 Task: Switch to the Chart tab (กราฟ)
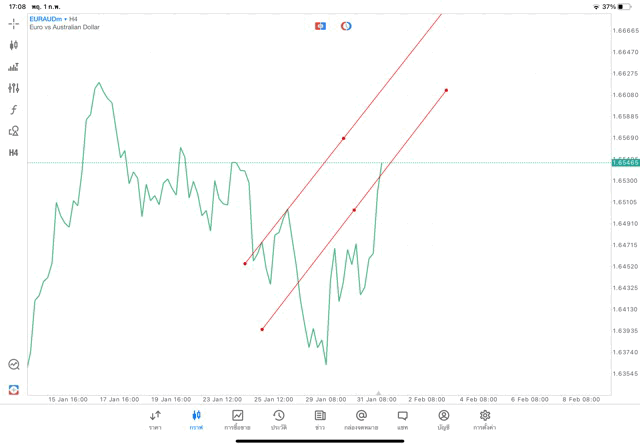(197, 420)
